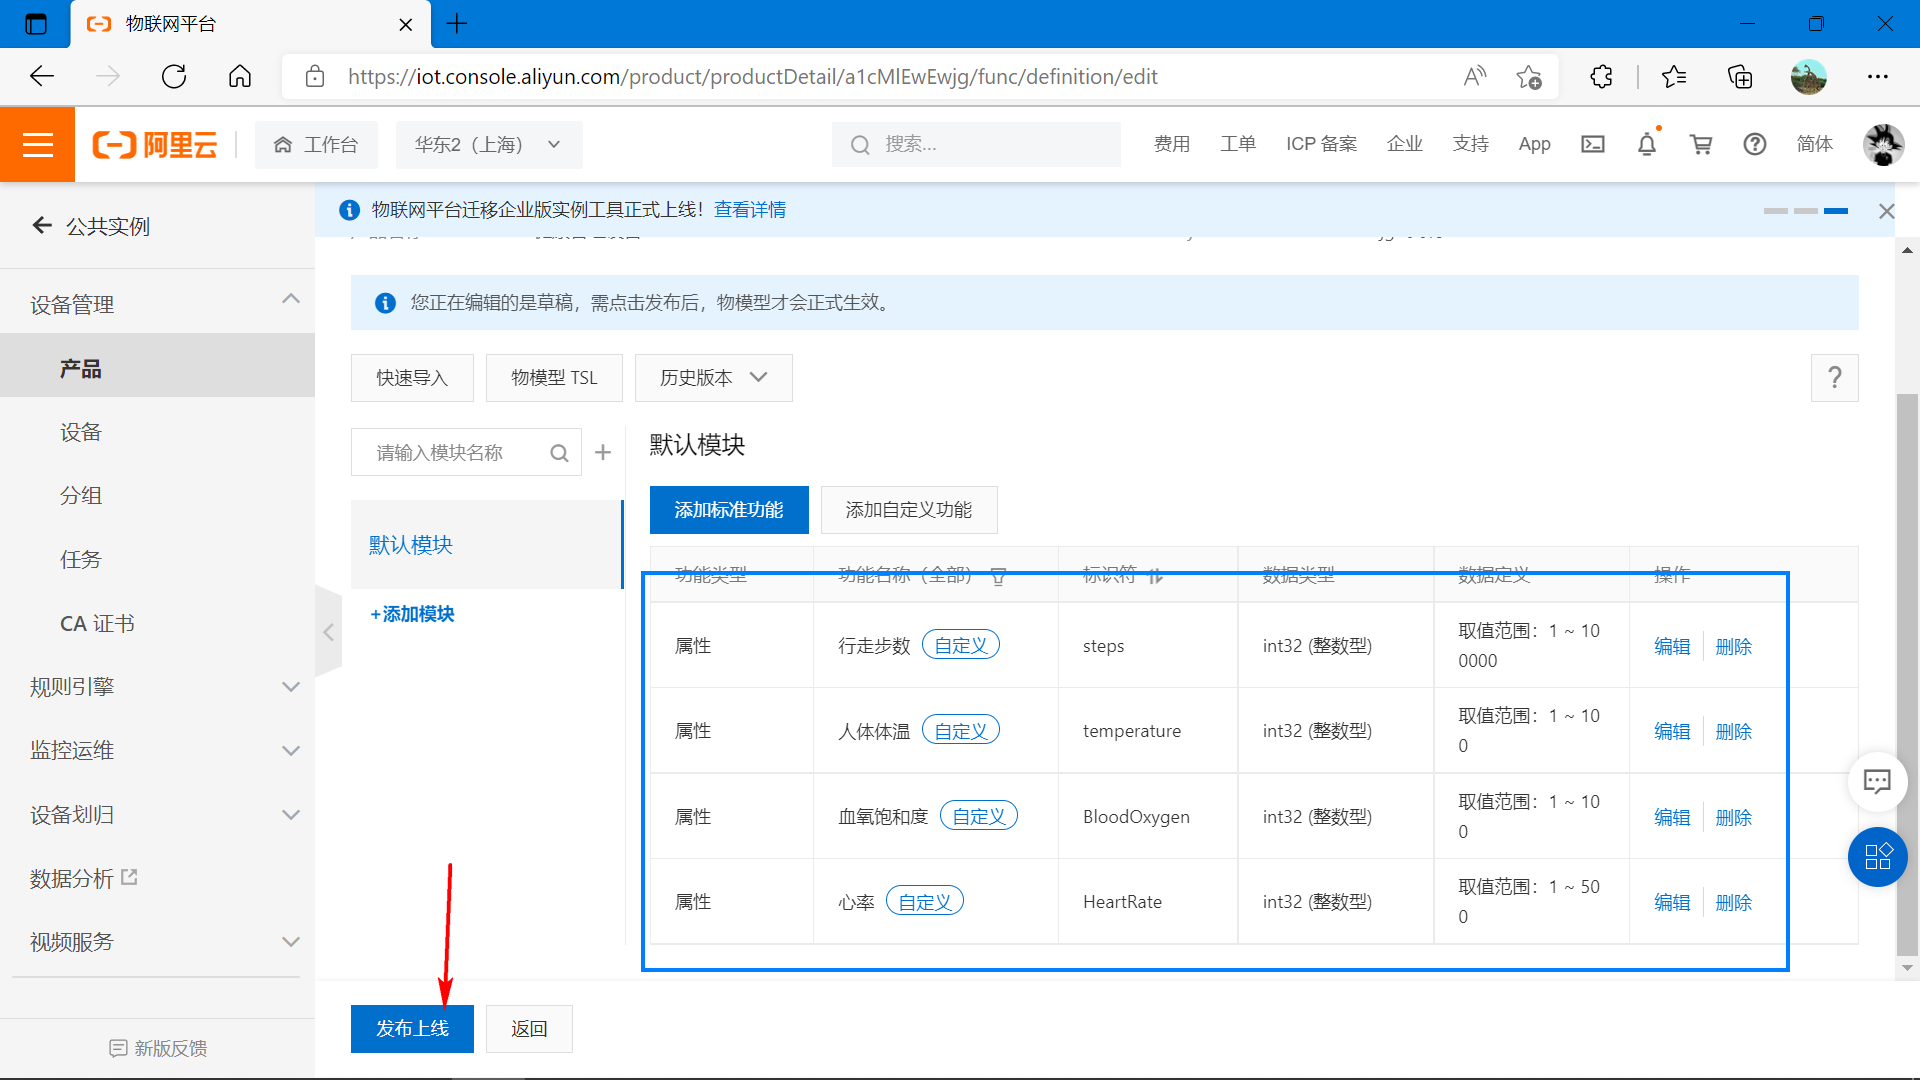Click the 搜索 input in top bar

point(976,145)
